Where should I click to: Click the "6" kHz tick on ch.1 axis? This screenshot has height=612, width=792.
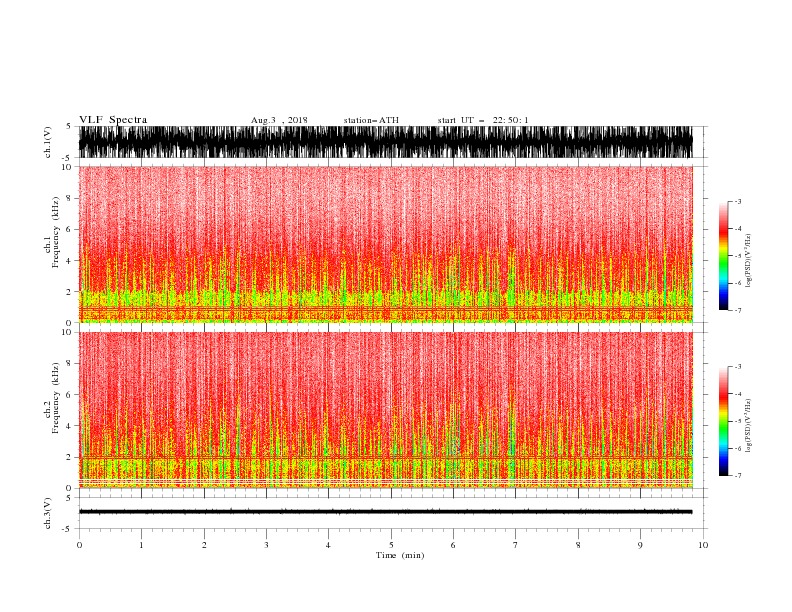click(69, 229)
